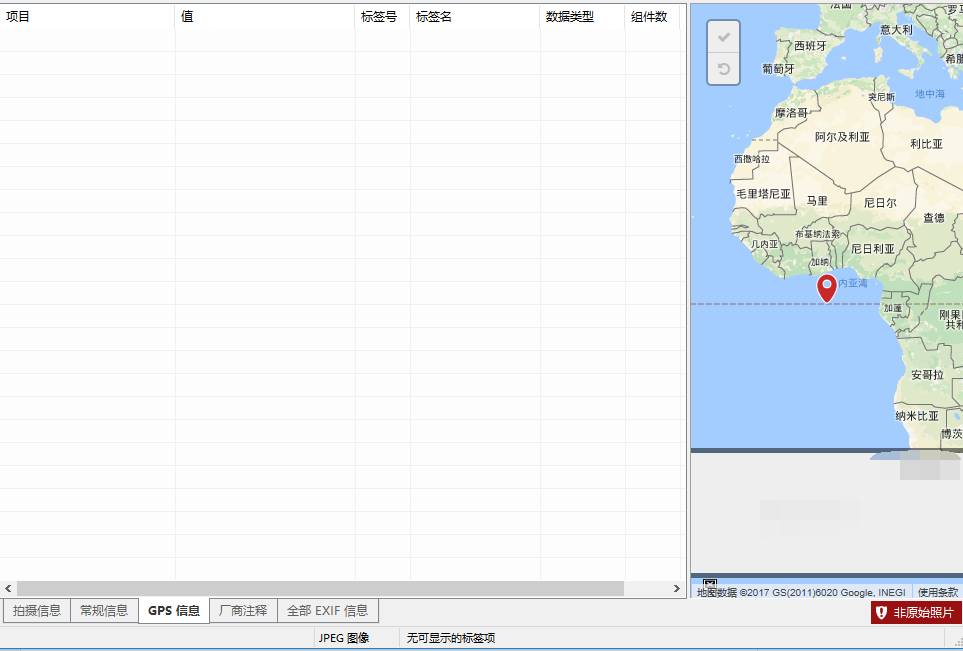The image size is (963, 651).
Task: Select the 全部 EXIF 信息 tab
Action: [x=328, y=610]
